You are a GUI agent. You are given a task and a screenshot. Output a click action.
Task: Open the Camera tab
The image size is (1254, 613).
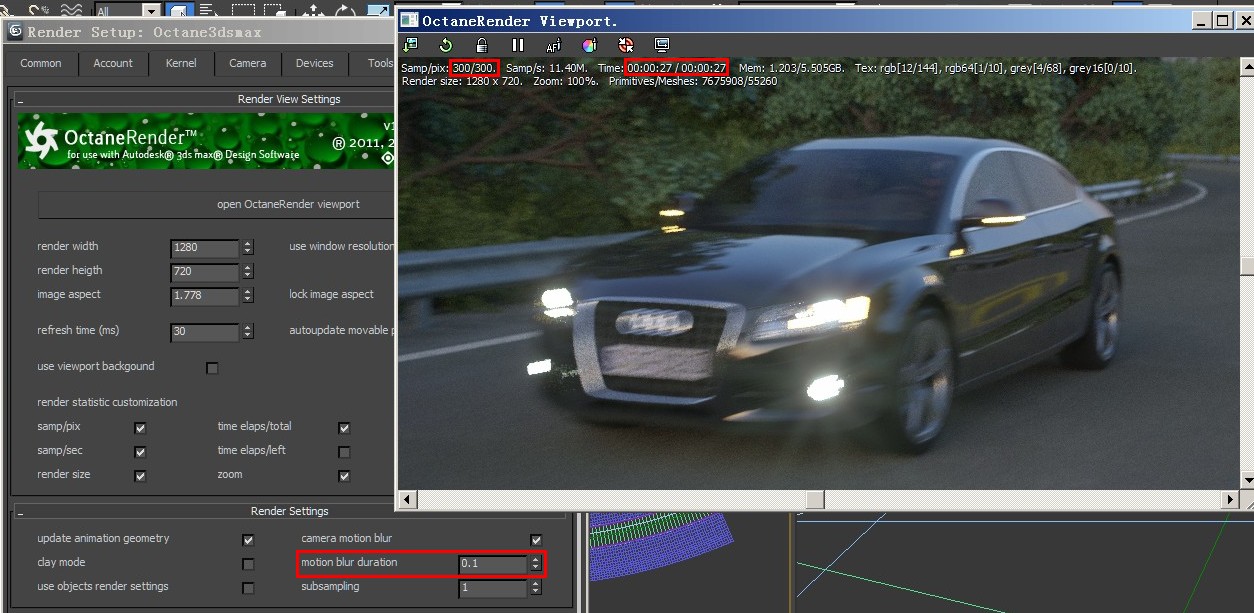pos(248,63)
